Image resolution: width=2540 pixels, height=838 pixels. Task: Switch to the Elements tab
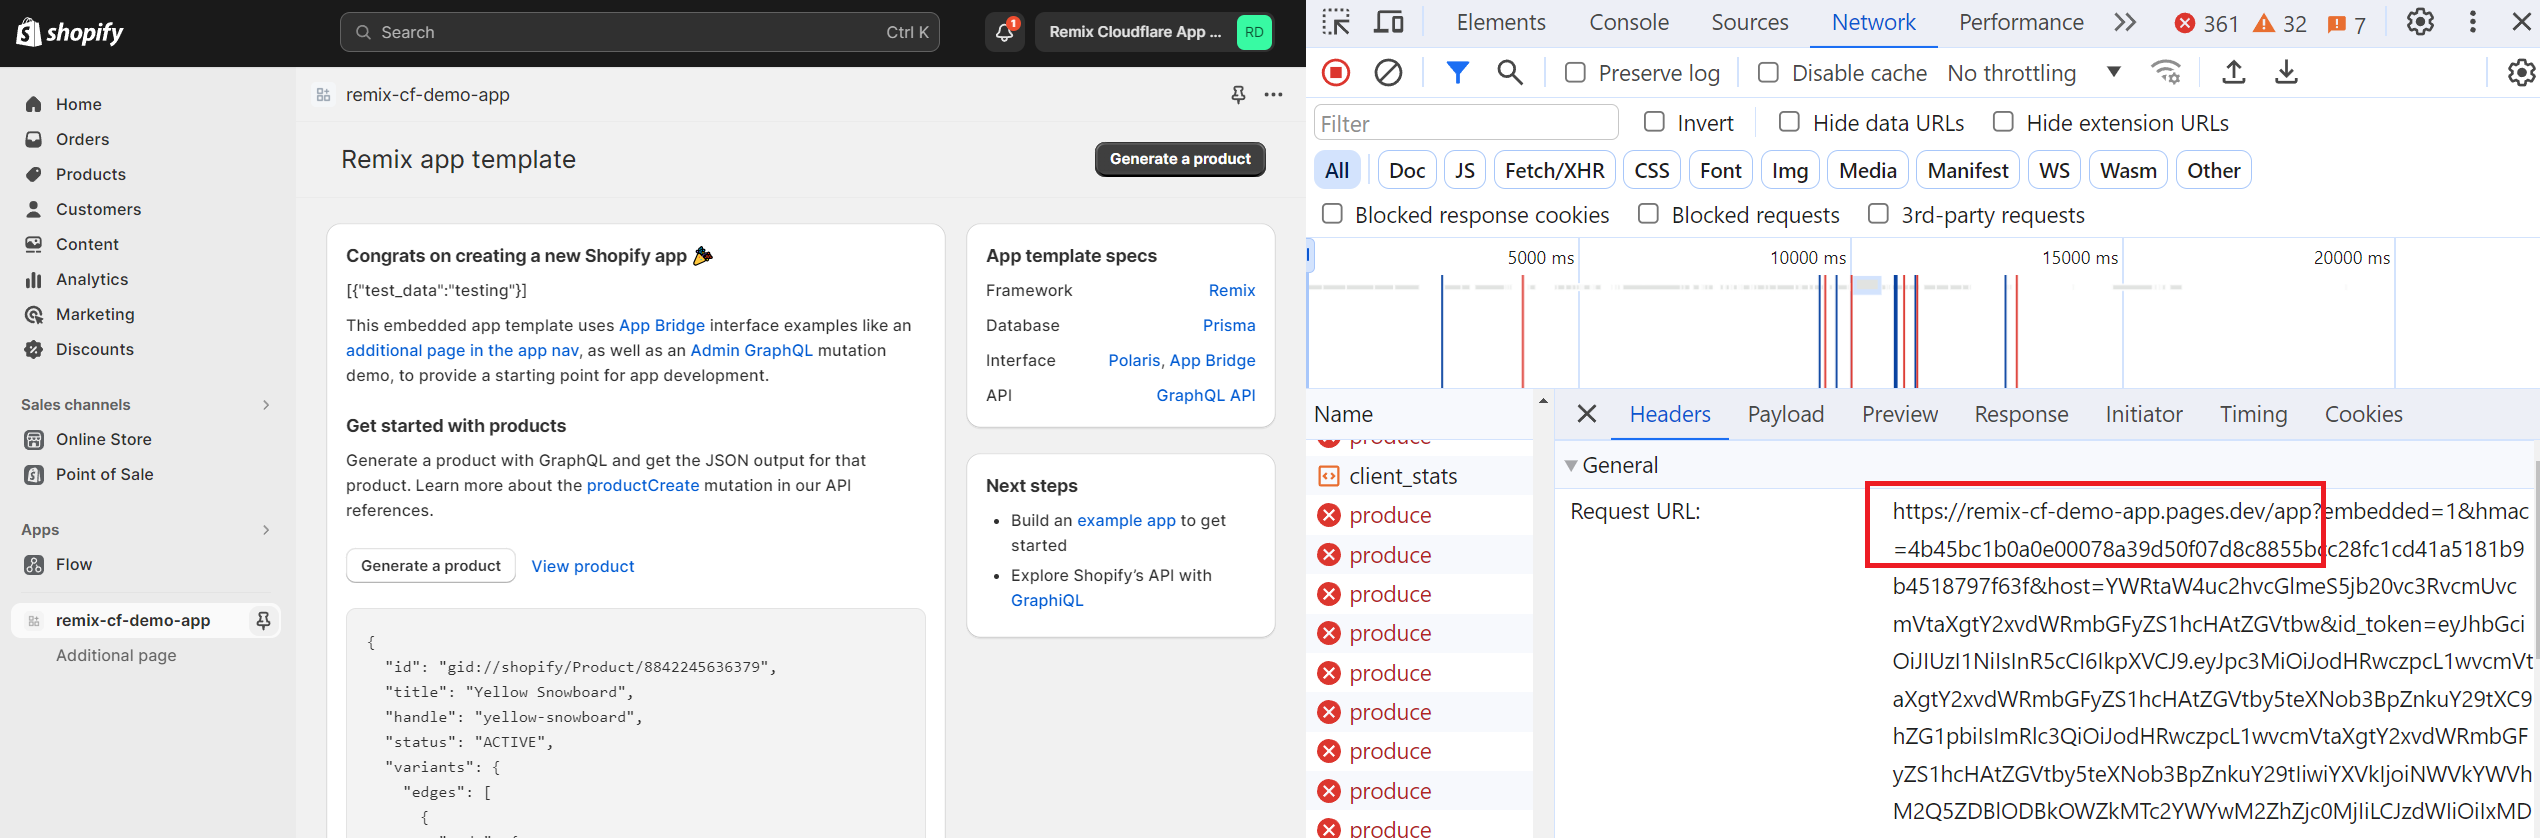click(1500, 22)
